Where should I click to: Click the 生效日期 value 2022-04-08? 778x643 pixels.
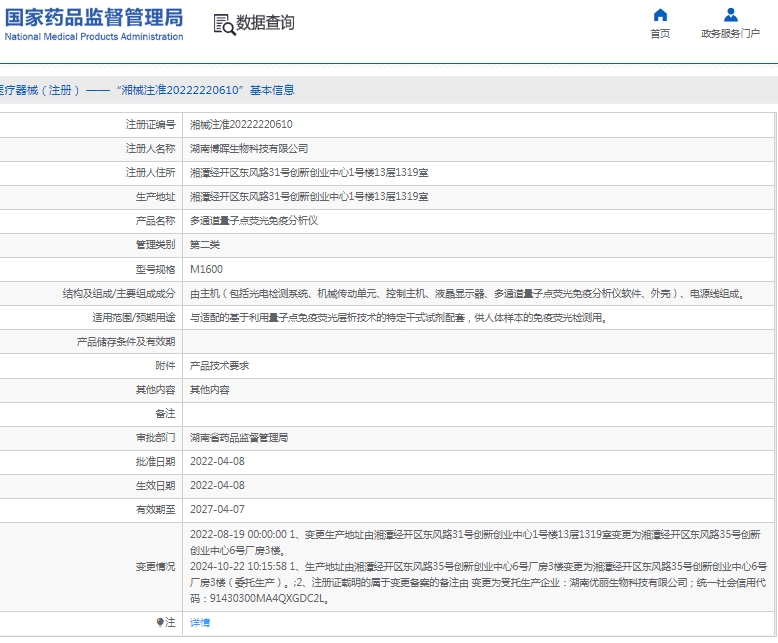pyautogui.click(x=217, y=485)
